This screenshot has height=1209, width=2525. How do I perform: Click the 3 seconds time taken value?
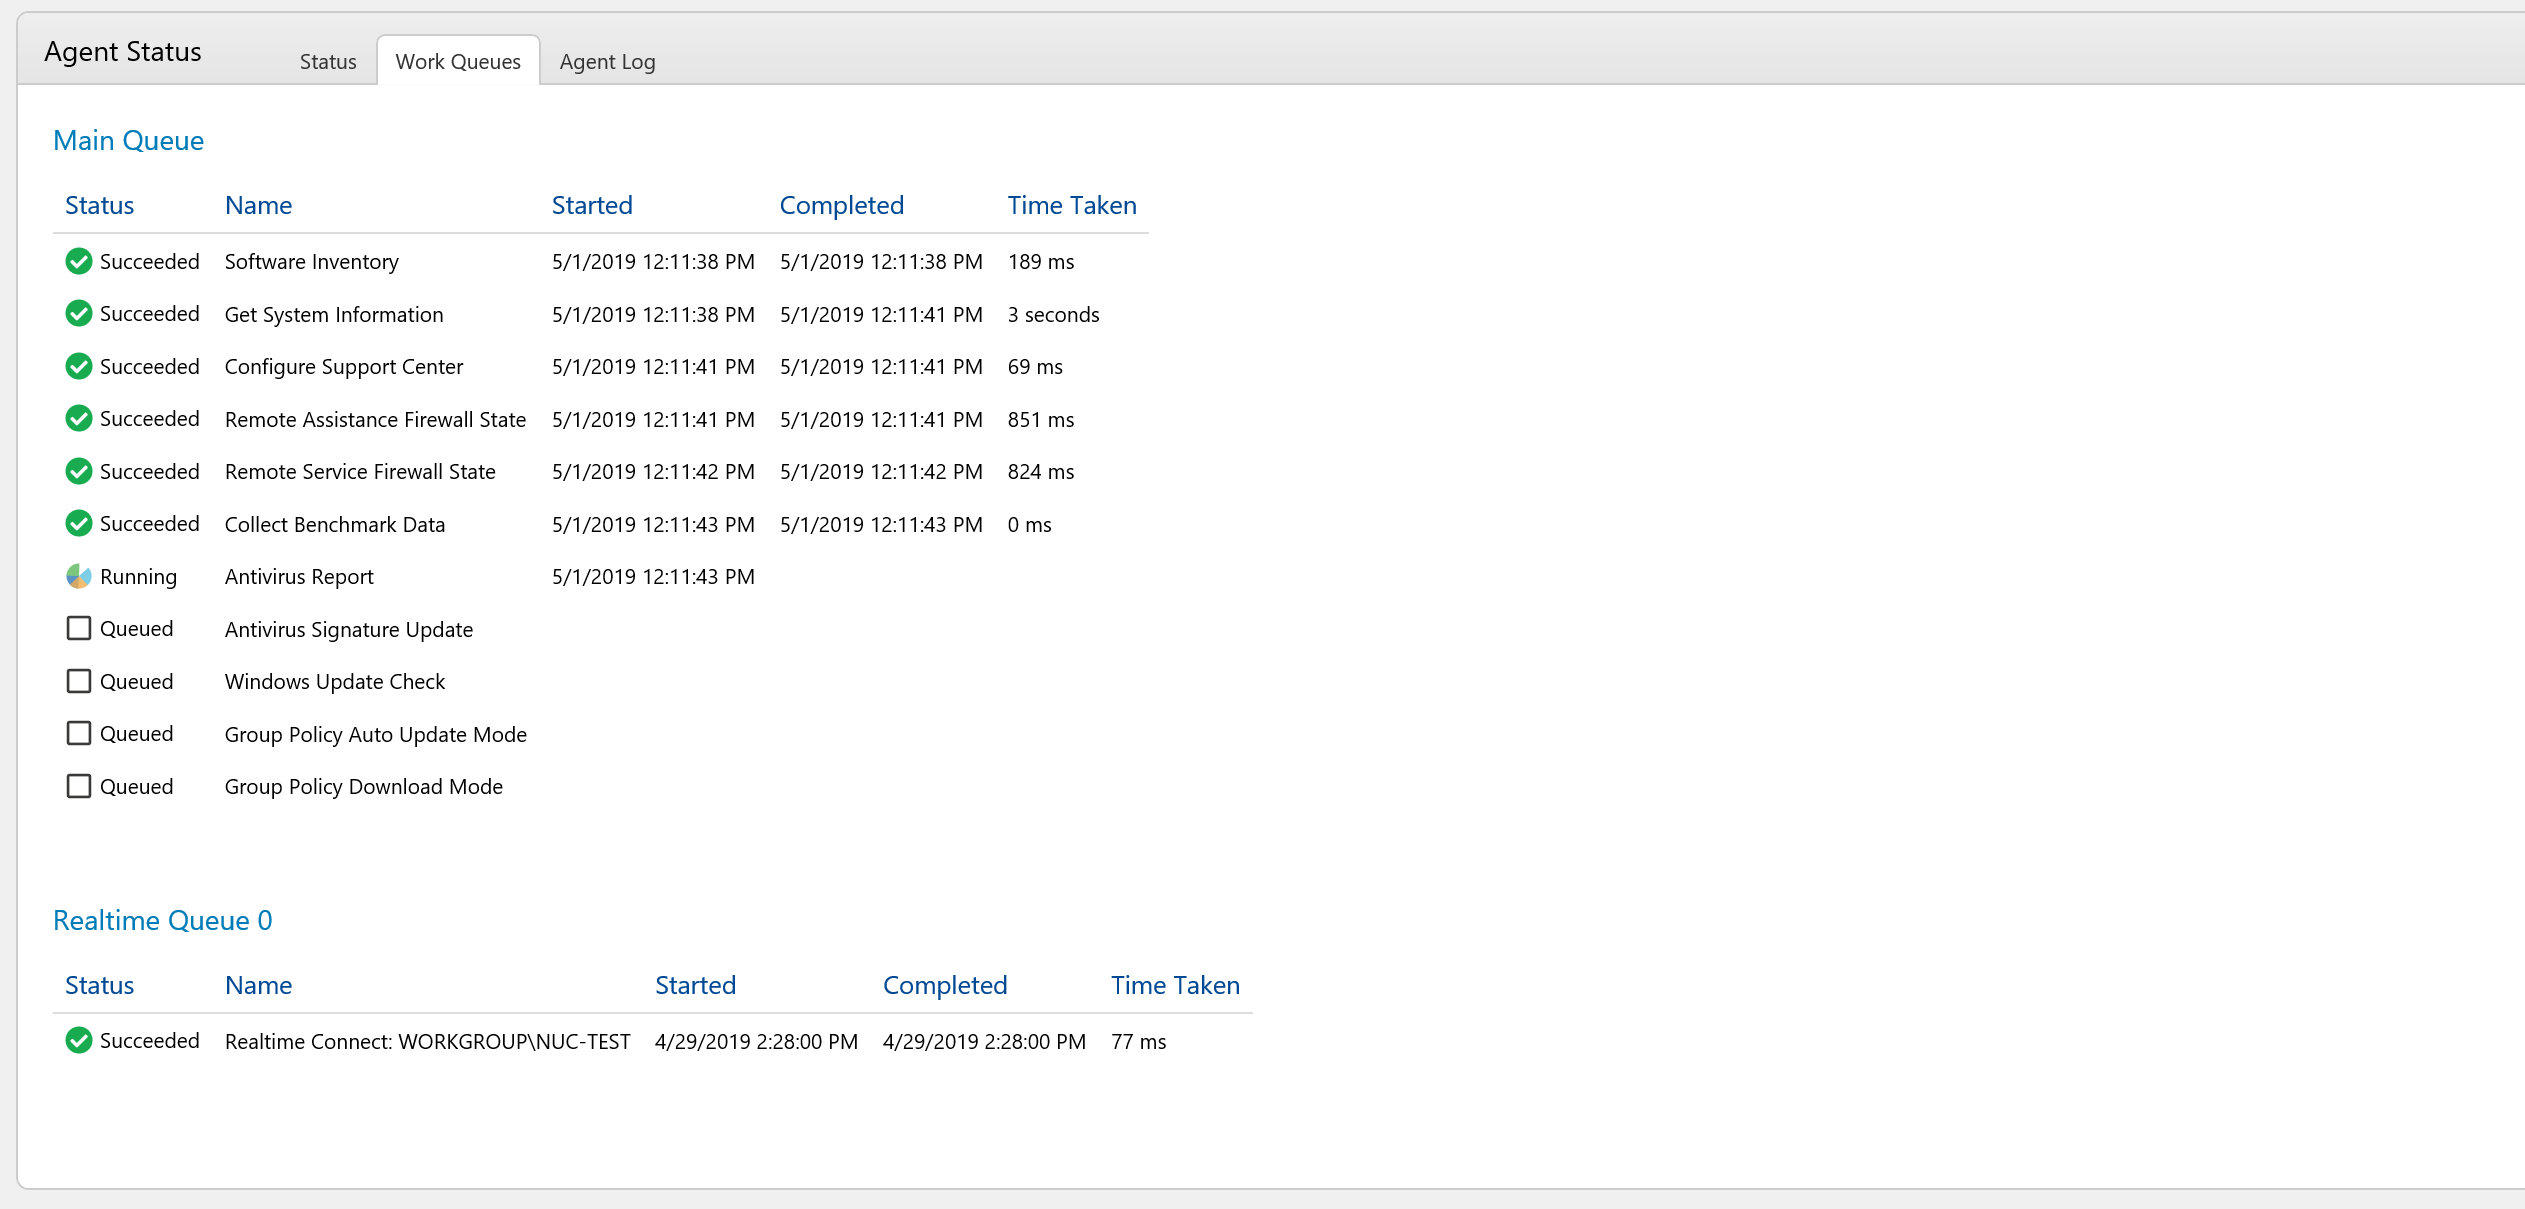pos(1054,315)
